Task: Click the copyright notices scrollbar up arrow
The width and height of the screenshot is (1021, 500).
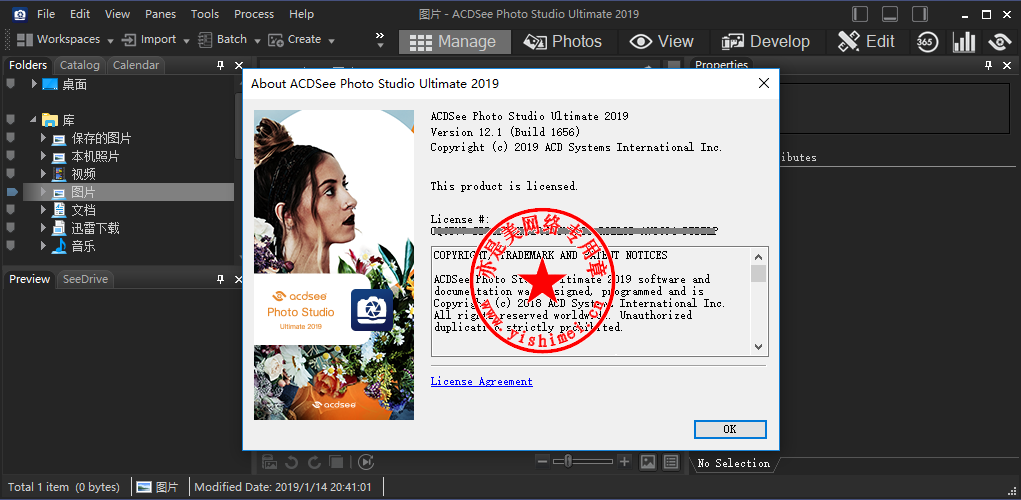Action: click(759, 256)
